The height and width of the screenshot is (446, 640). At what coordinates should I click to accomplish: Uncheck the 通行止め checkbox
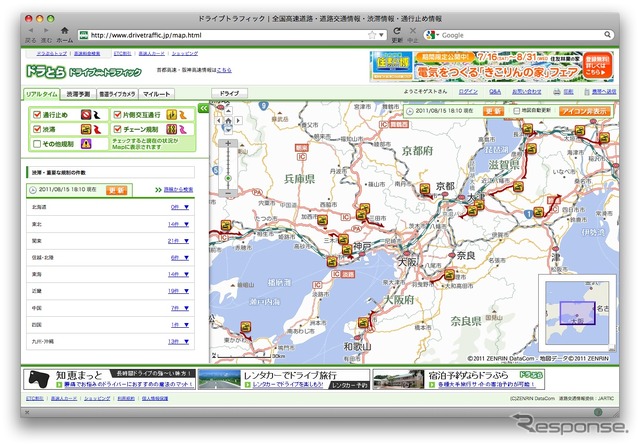coord(37,115)
